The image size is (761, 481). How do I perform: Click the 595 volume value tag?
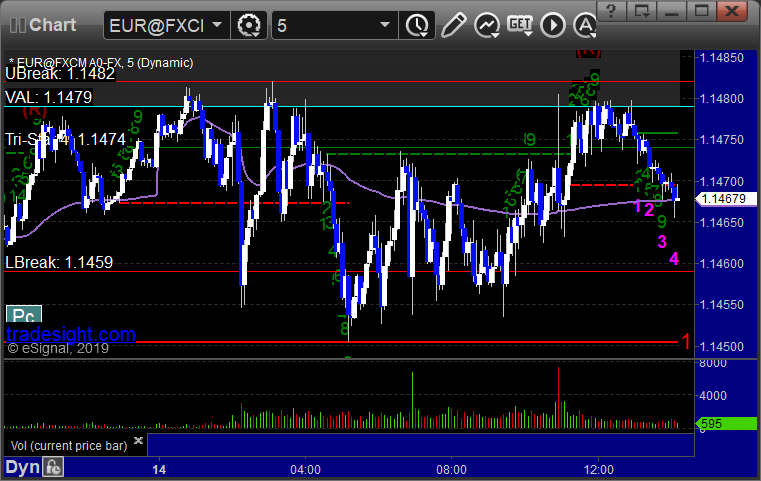726,423
